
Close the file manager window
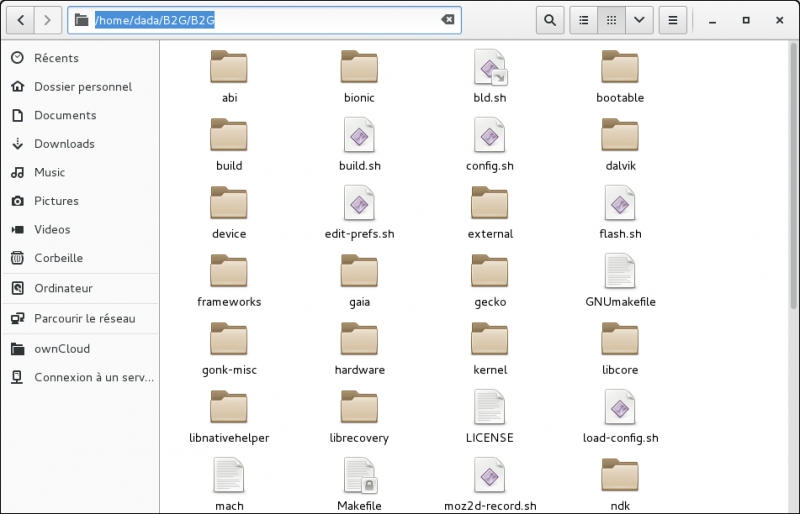point(779,20)
